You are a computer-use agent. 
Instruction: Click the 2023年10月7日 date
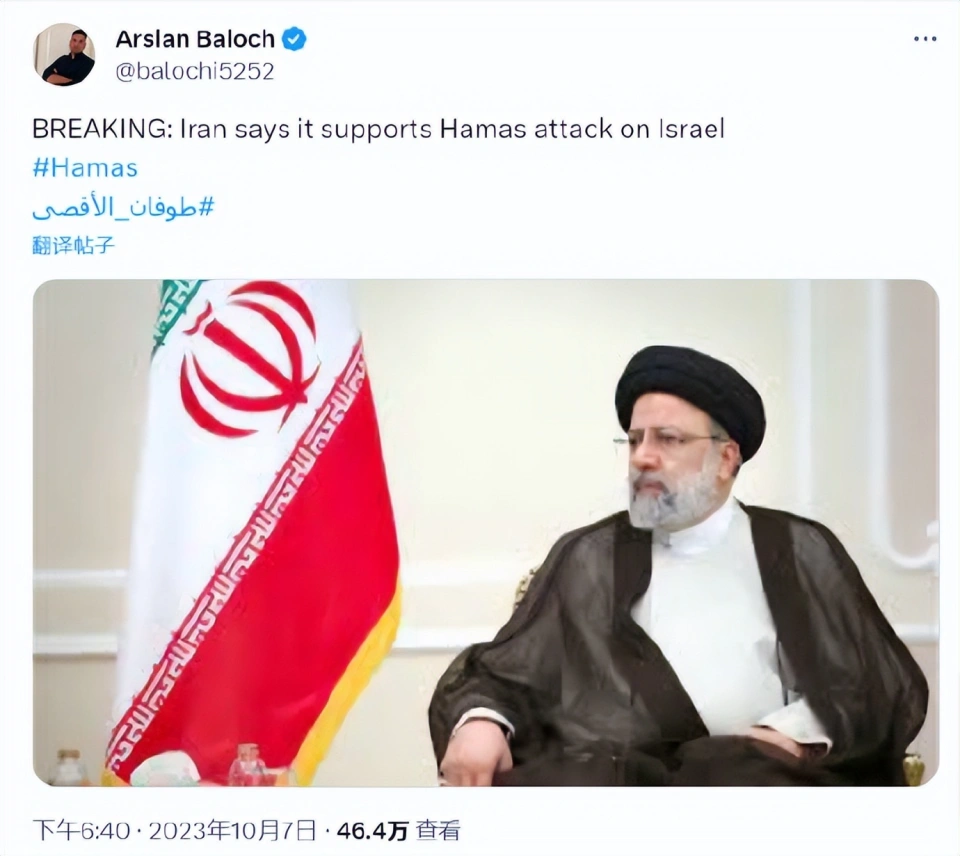tap(233, 831)
